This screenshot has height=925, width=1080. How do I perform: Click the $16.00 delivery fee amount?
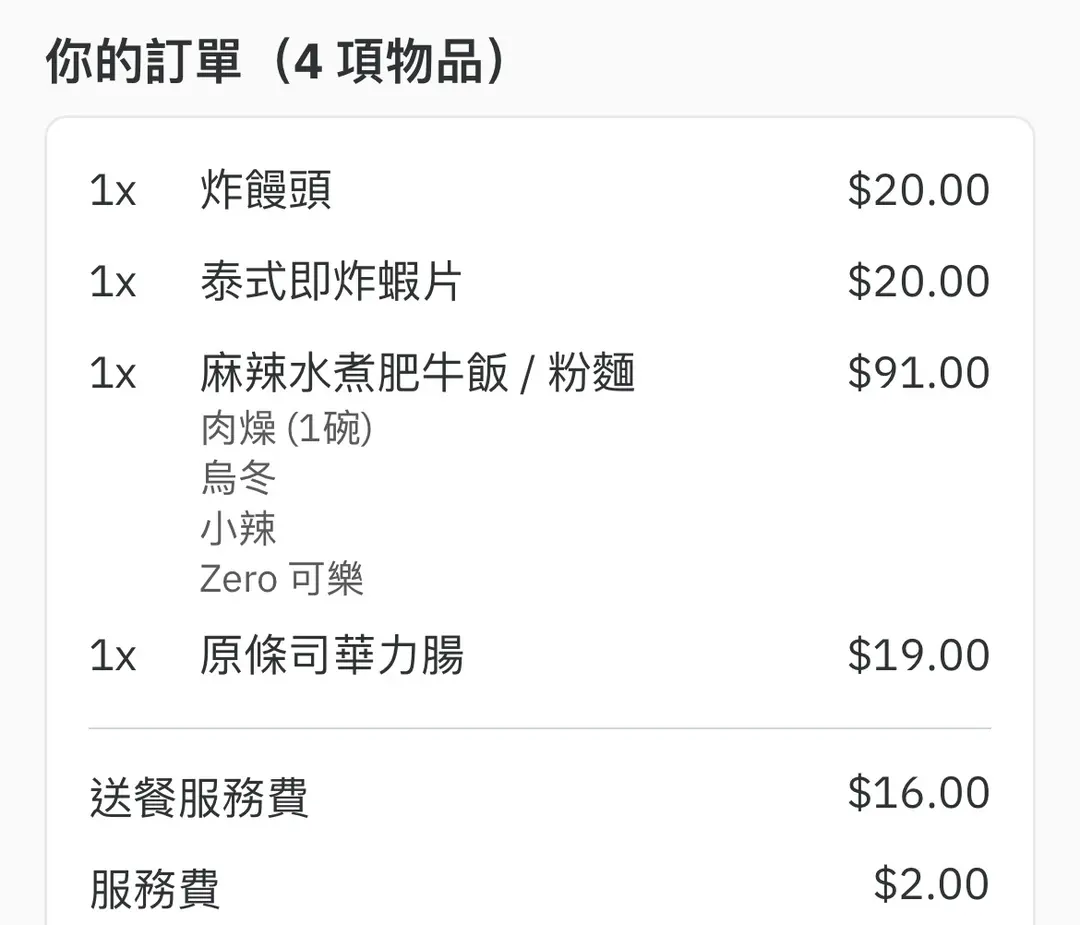(x=918, y=793)
